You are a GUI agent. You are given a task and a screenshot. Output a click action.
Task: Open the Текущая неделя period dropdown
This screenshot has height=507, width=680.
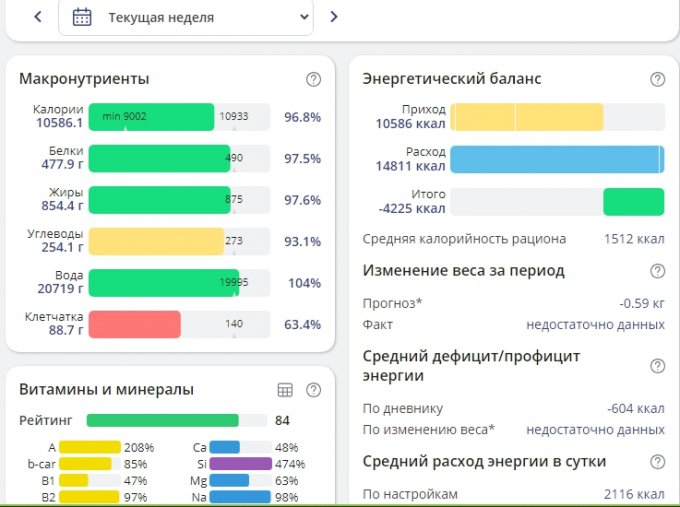click(x=185, y=17)
